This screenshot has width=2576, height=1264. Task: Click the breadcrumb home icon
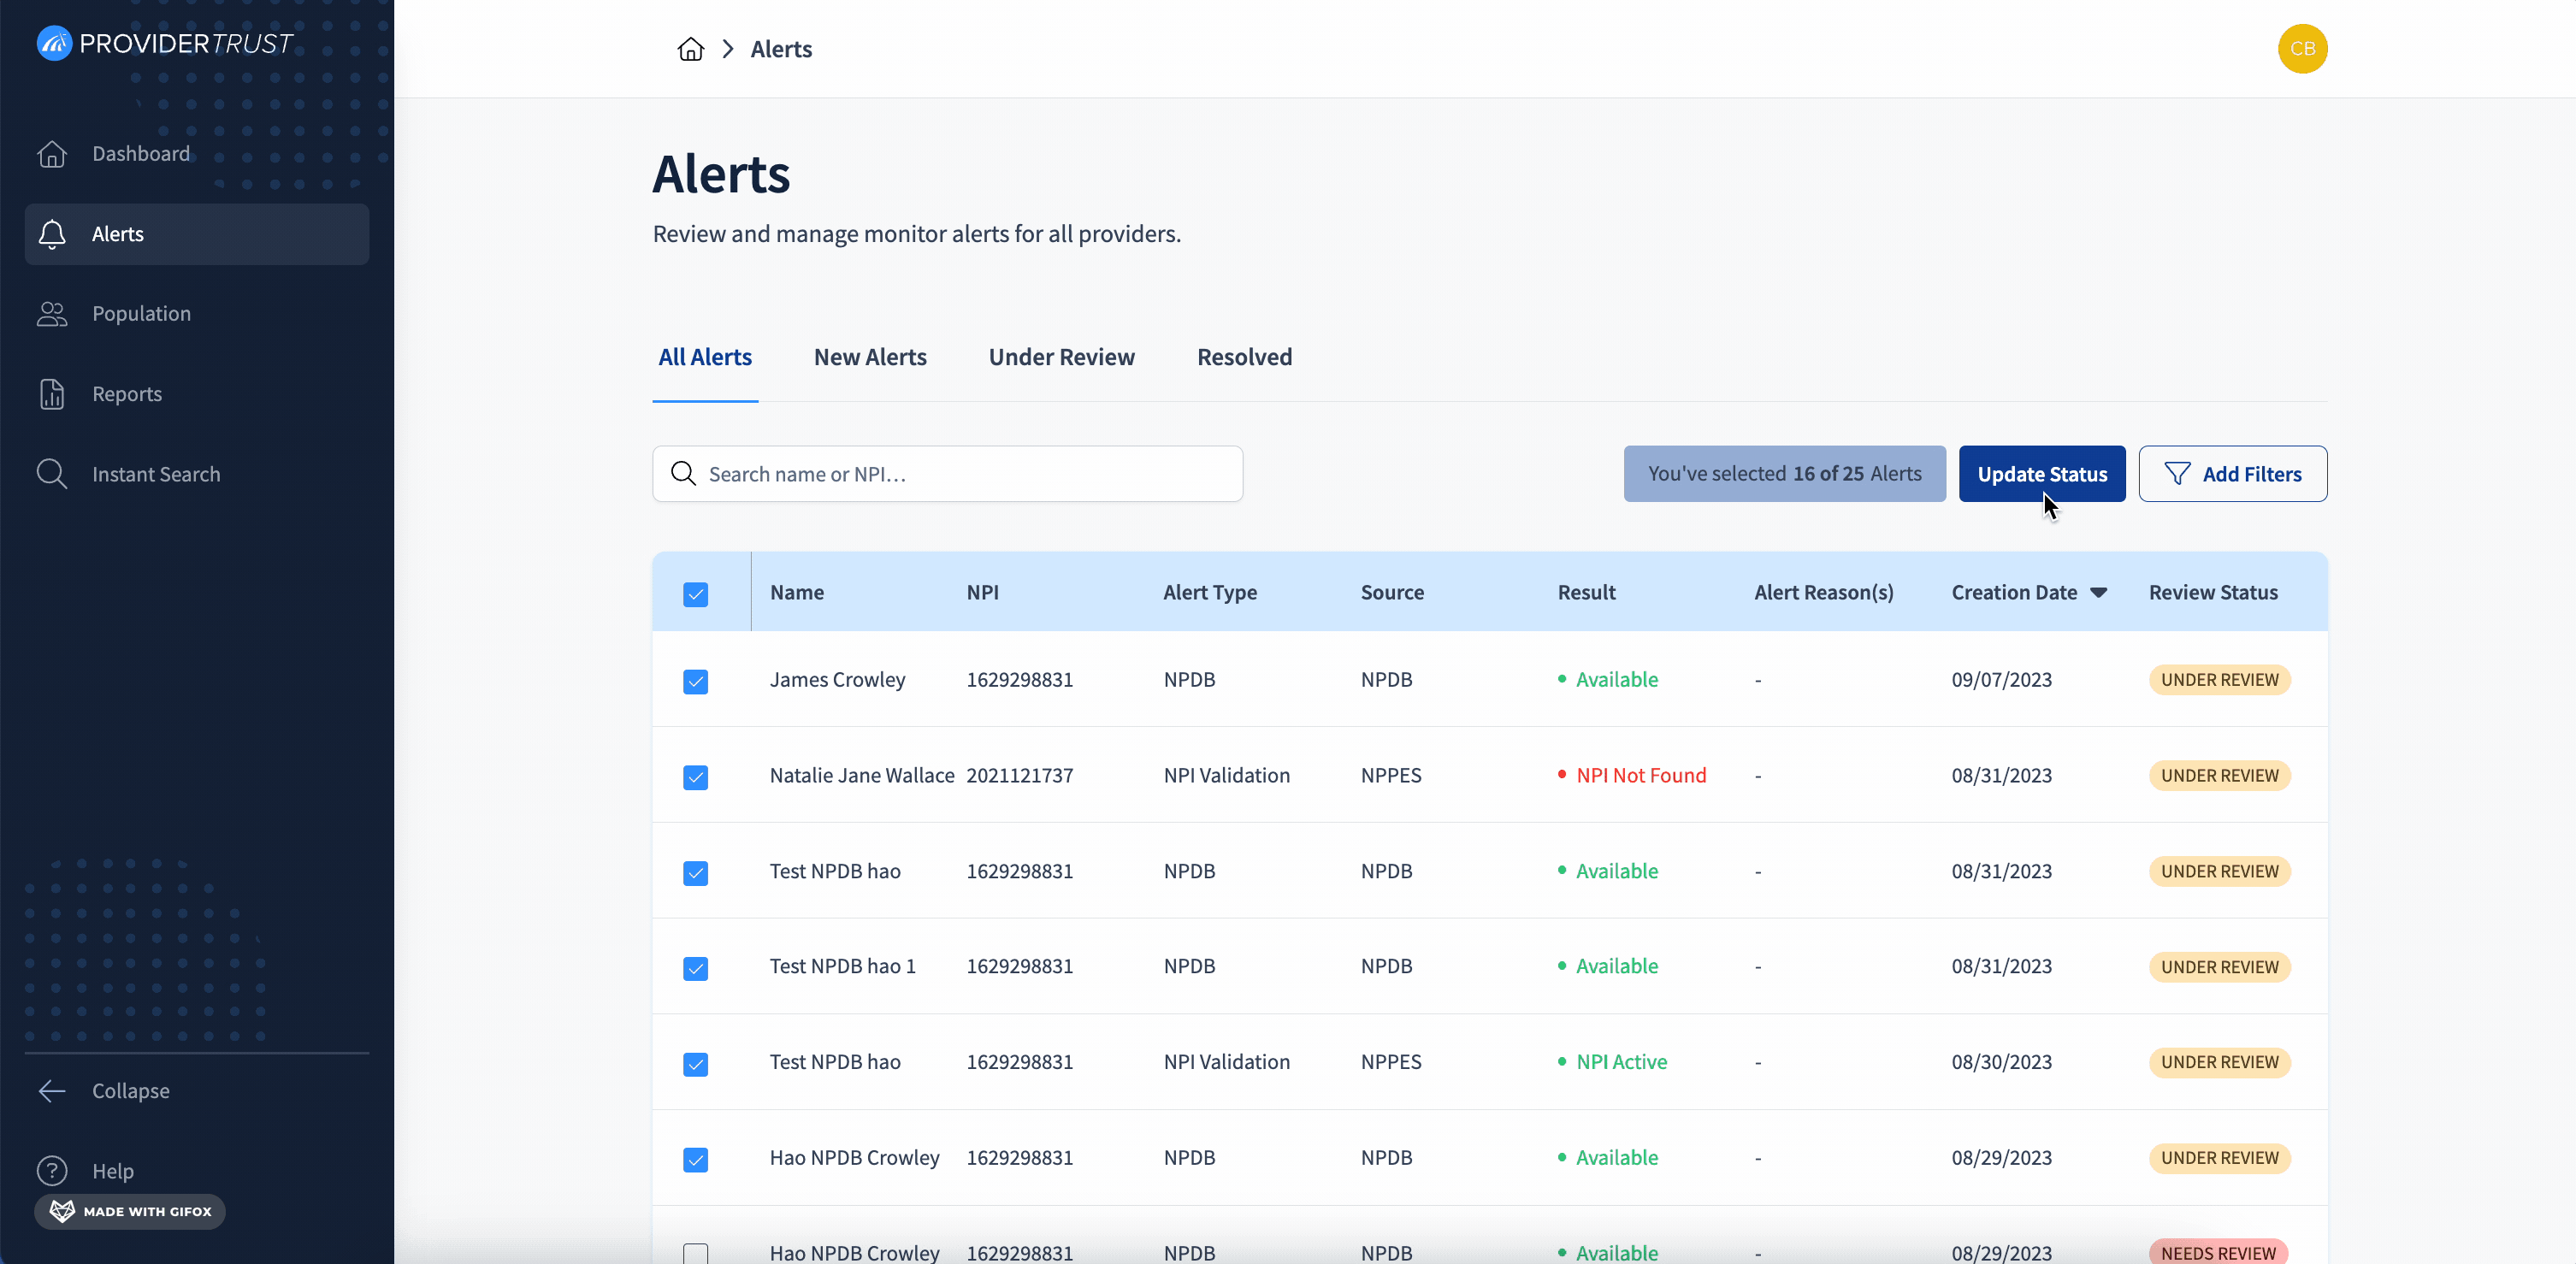pos(691,49)
